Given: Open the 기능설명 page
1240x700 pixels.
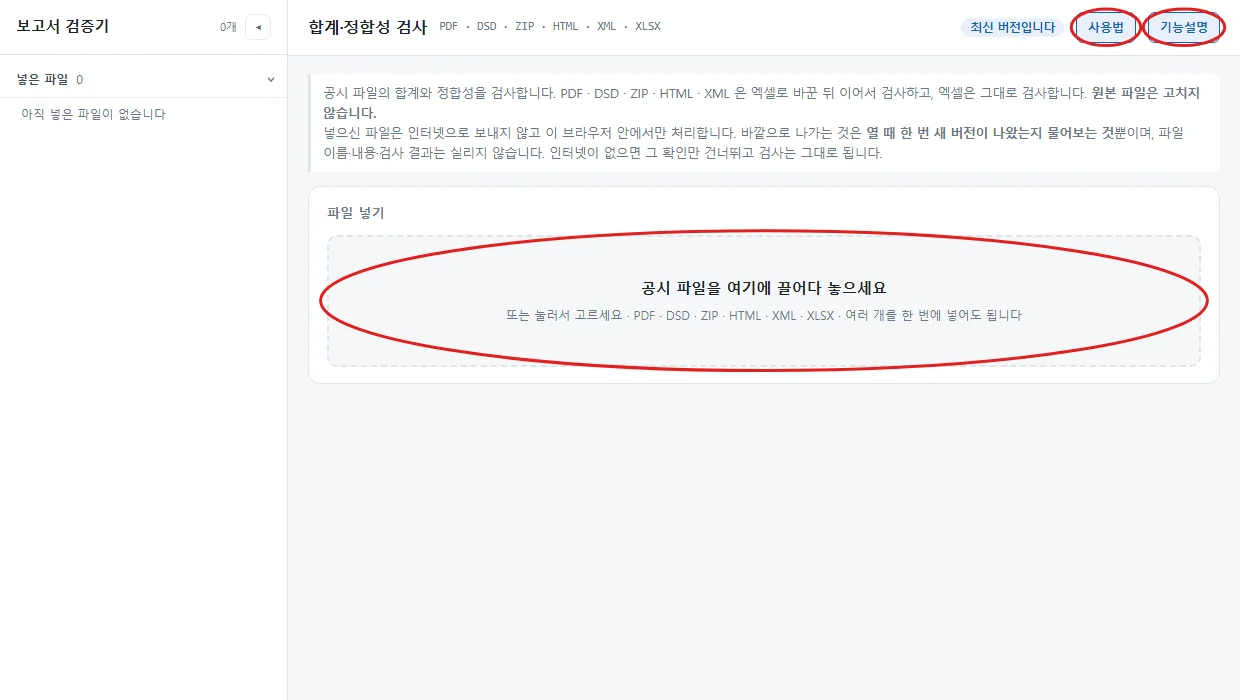Looking at the screenshot, I should (x=1184, y=27).
